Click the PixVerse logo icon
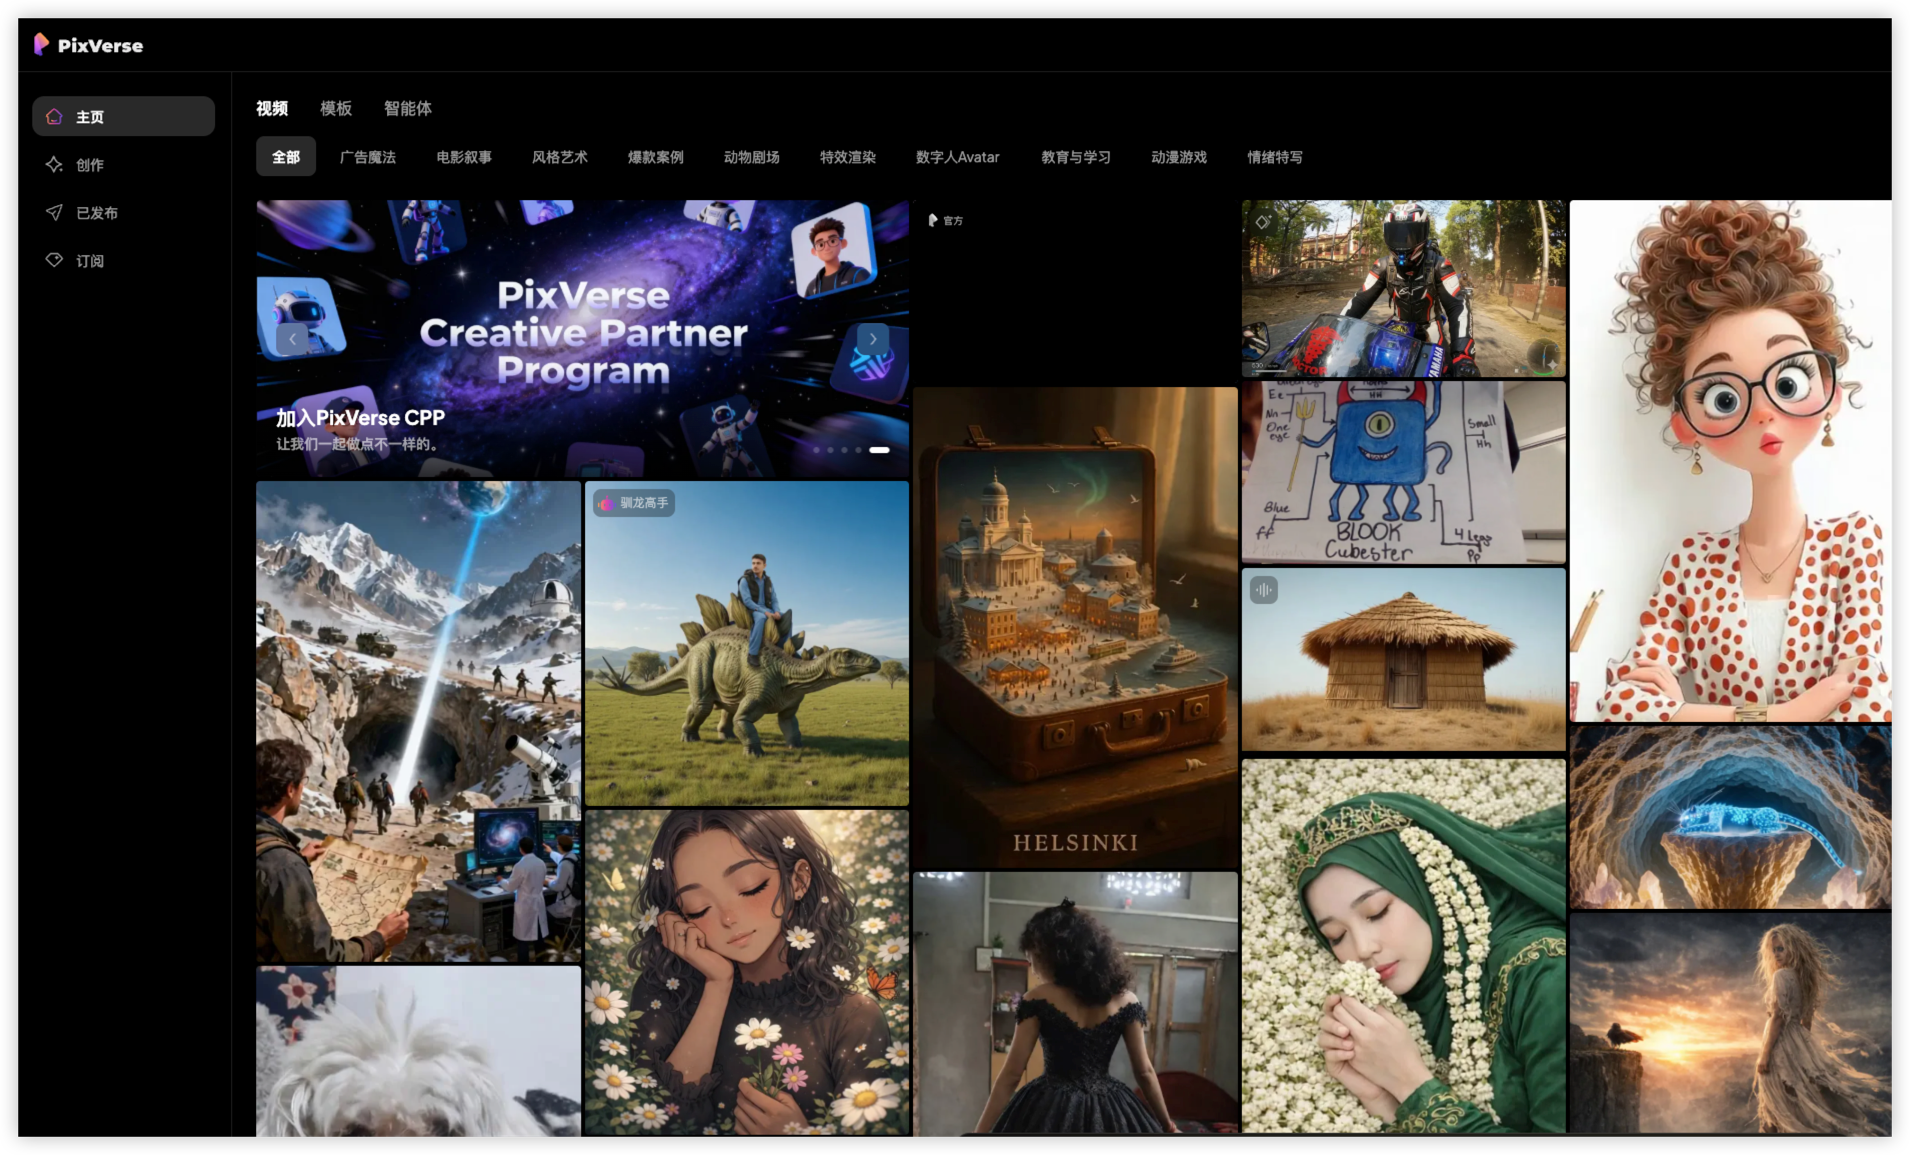 click(x=41, y=44)
